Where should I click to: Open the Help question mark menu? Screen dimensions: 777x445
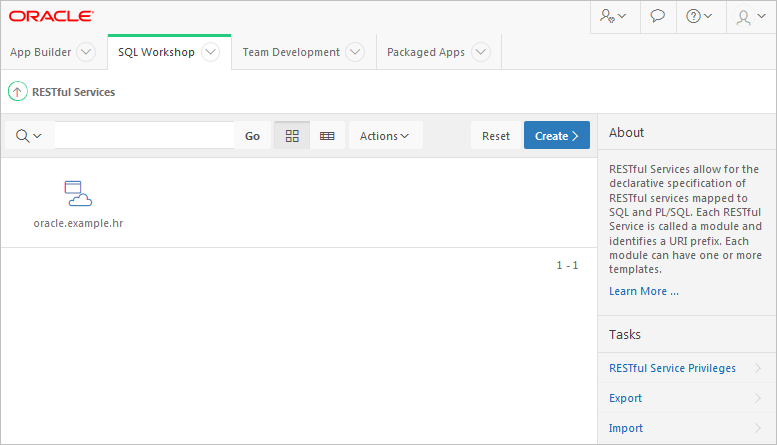700,17
